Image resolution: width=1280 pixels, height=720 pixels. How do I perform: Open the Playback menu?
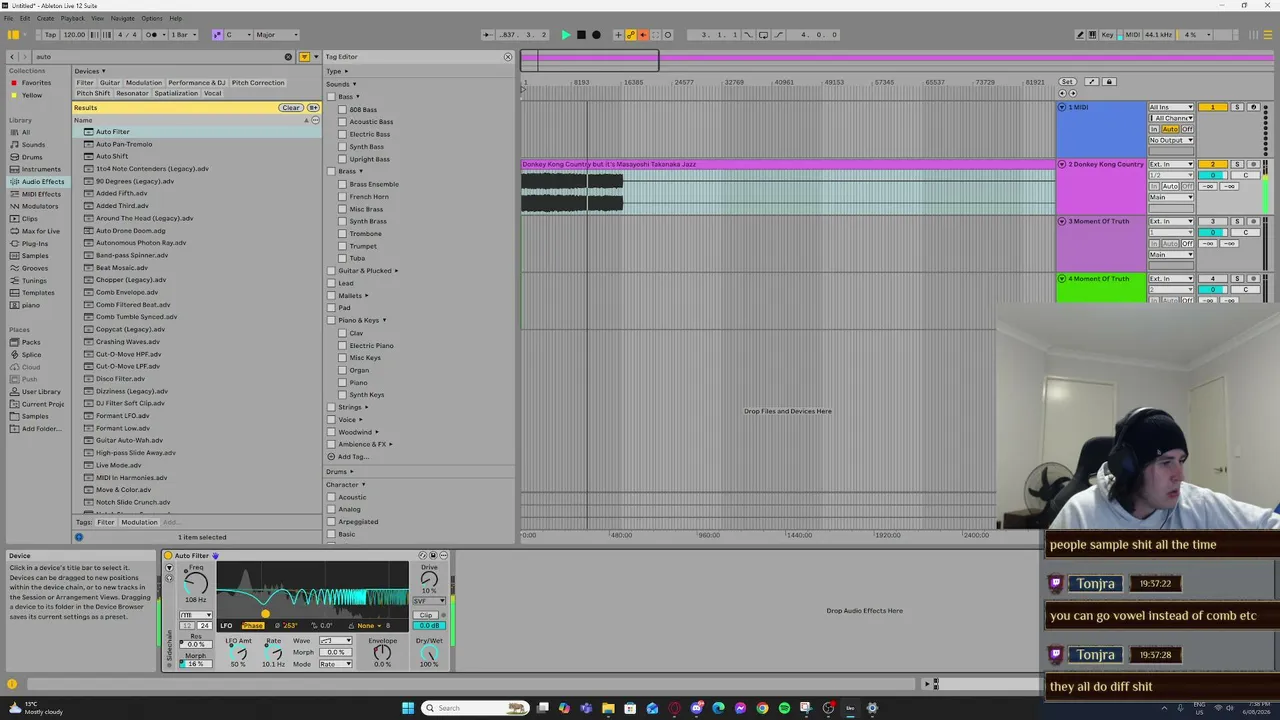click(72, 18)
